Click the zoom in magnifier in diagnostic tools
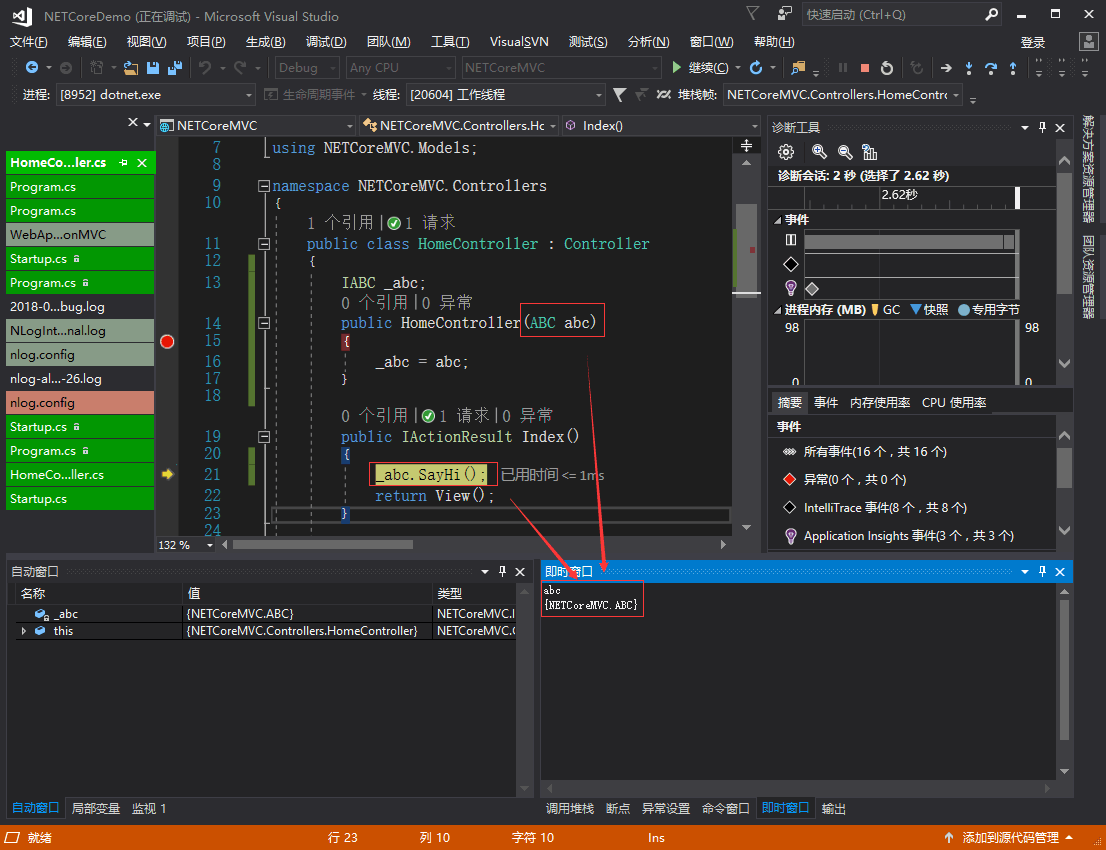 coord(819,152)
